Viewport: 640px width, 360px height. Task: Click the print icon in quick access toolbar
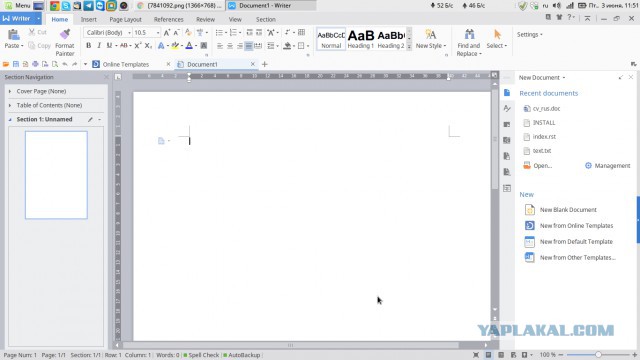point(35,64)
